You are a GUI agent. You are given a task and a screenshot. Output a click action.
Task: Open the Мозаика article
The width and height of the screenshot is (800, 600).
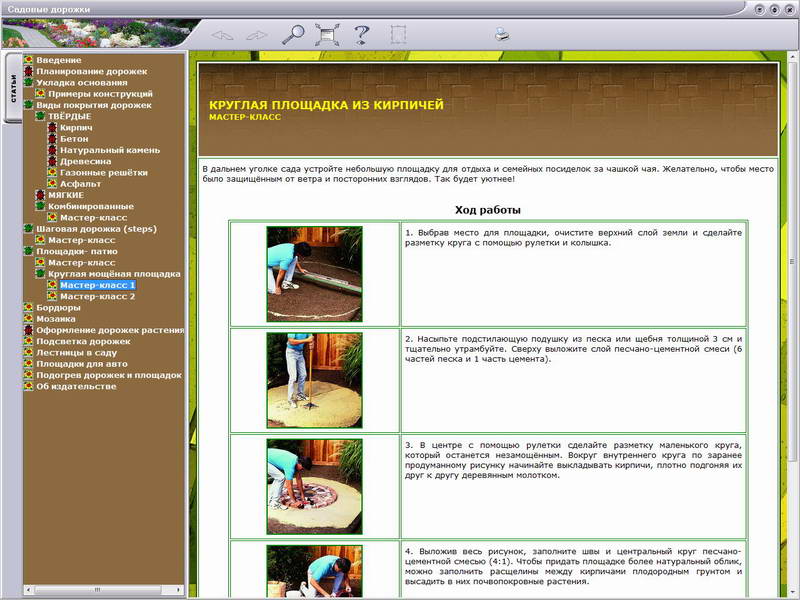(56, 319)
